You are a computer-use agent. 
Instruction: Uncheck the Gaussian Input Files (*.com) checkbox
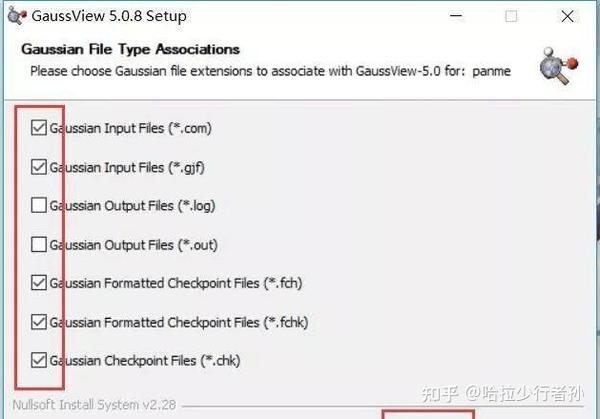pos(39,128)
